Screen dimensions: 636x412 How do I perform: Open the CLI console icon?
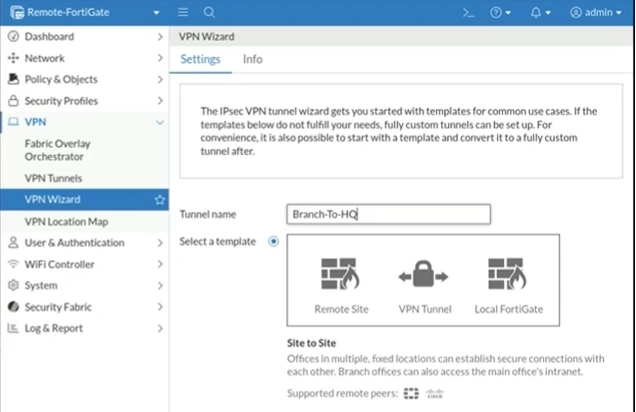click(x=468, y=13)
